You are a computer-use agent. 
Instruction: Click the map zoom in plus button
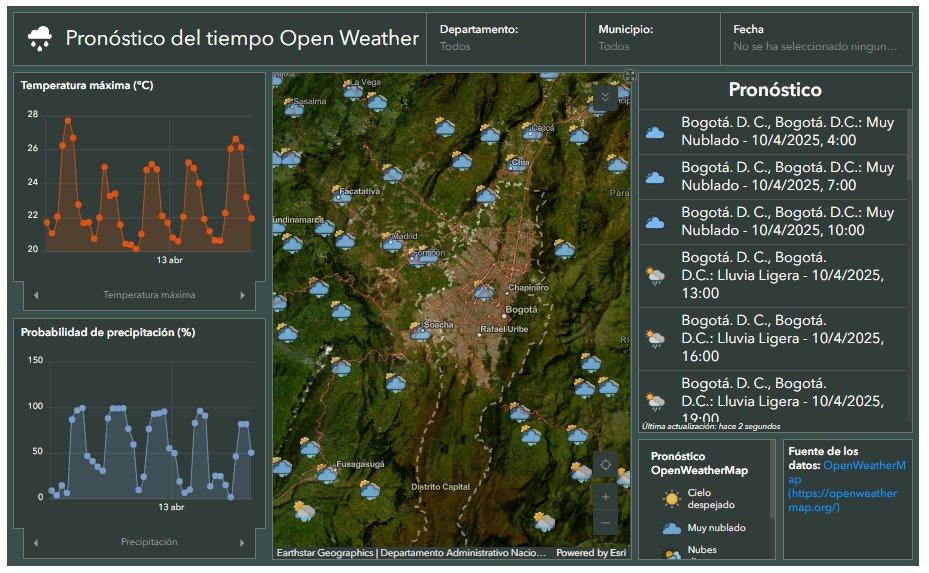click(606, 497)
